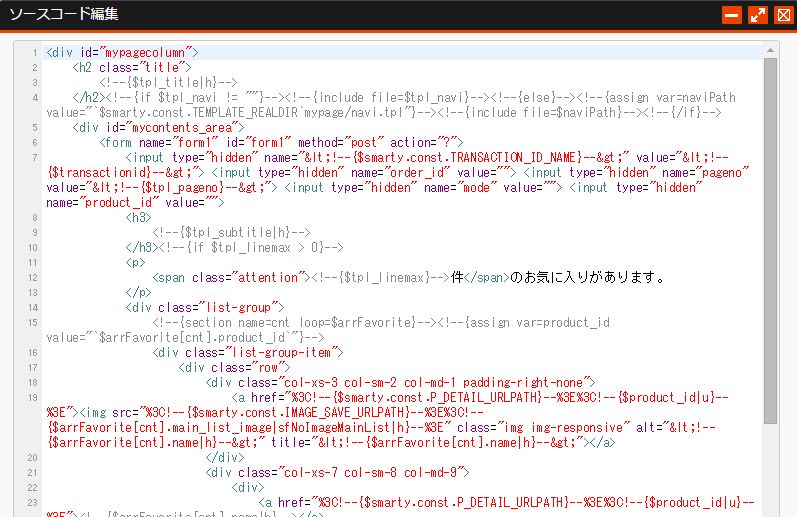Minimize the source code editor dialog
Image resolution: width=797 pixels, height=517 pixels.
click(x=731, y=15)
